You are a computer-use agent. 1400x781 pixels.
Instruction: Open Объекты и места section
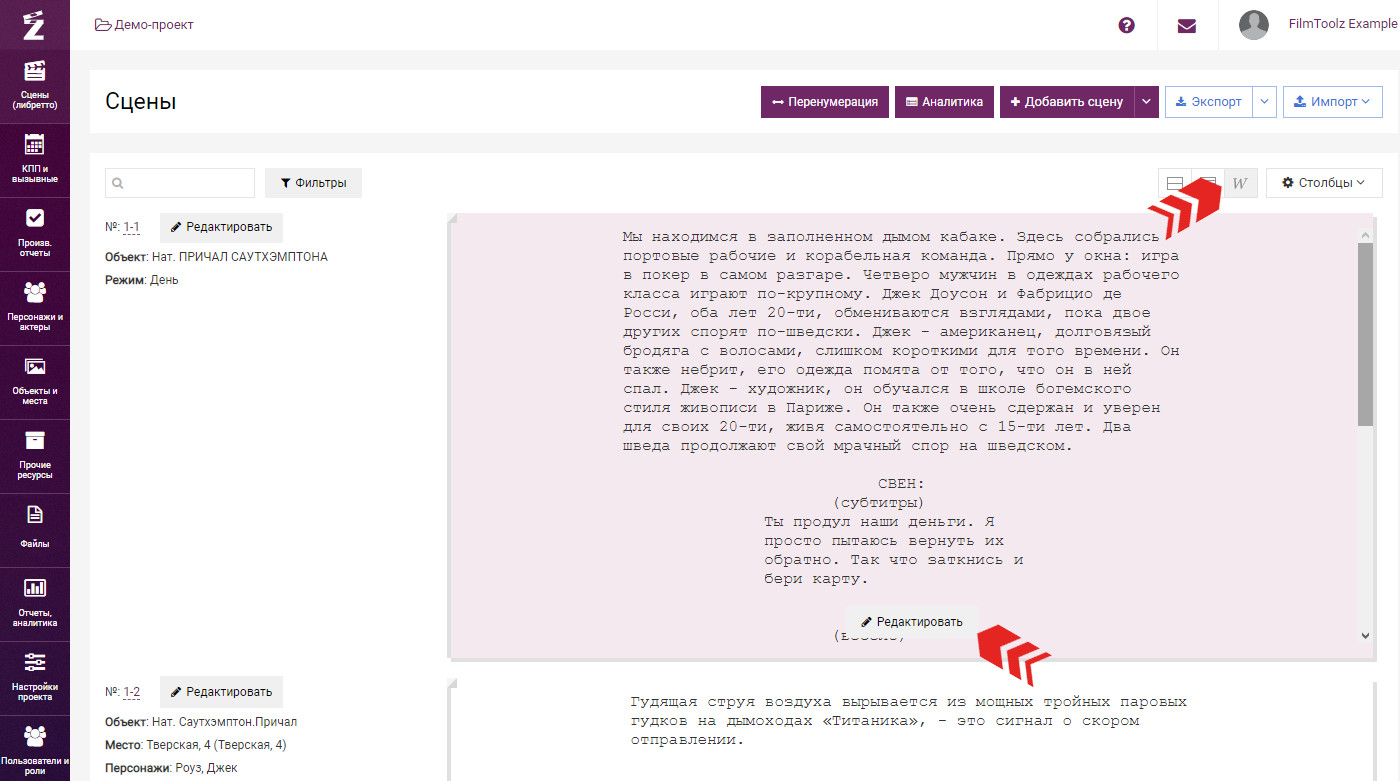click(35, 382)
